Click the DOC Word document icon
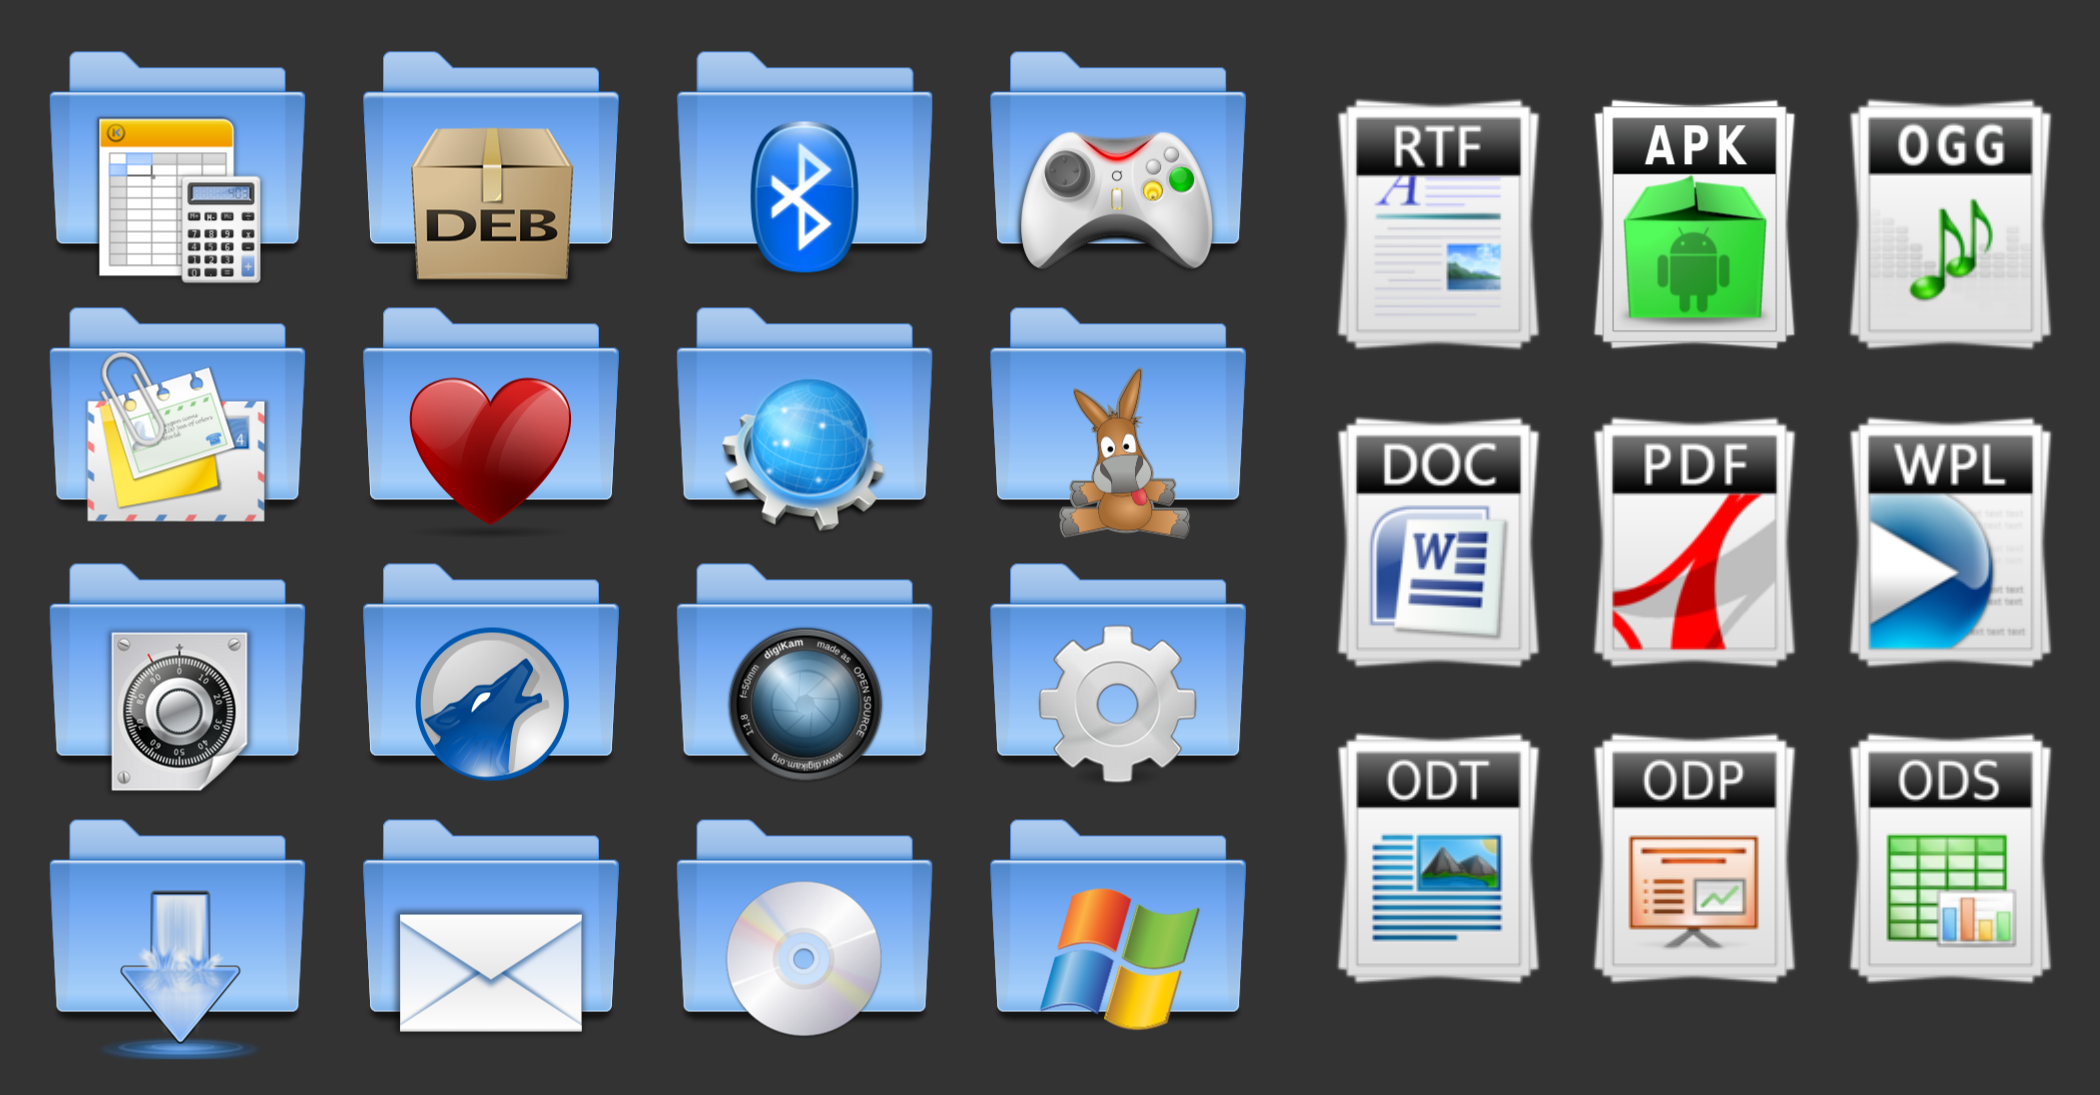This screenshot has width=2100, height=1095. pos(1438,542)
